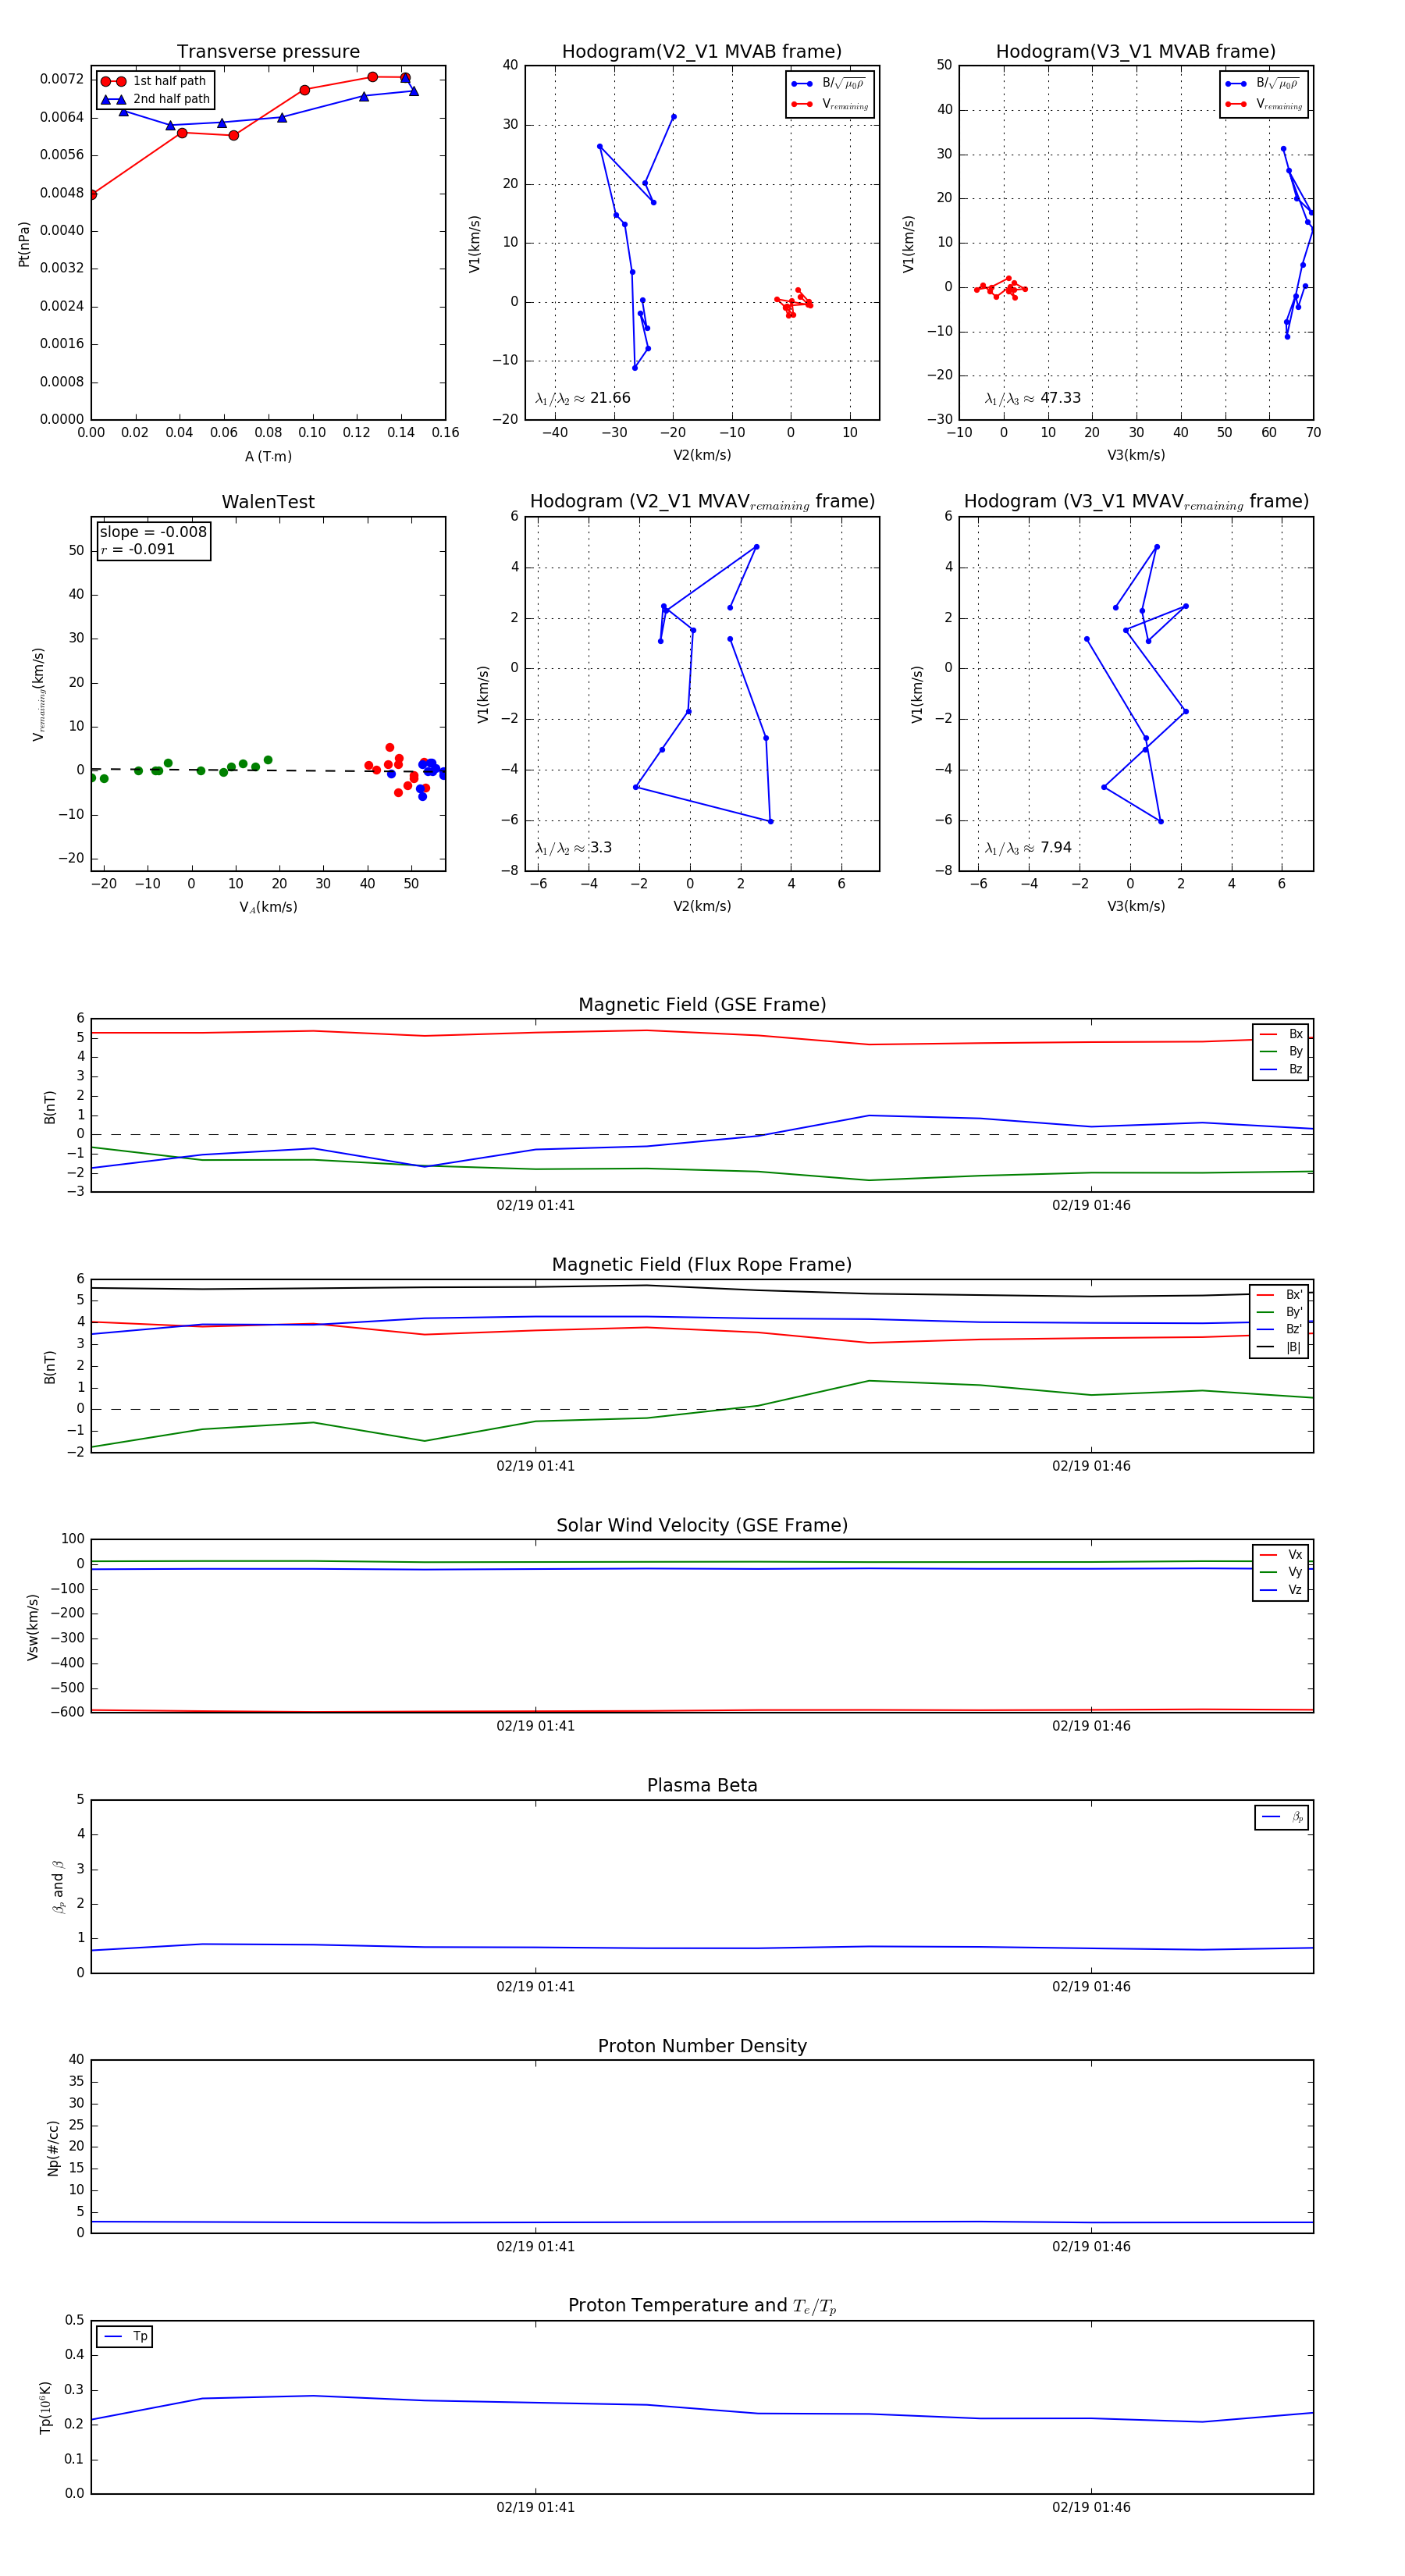Click '02/19 01:41' tick under Magnetic Field GSE plot
The height and width of the screenshot is (2576, 1405).
click(x=536, y=1206)
